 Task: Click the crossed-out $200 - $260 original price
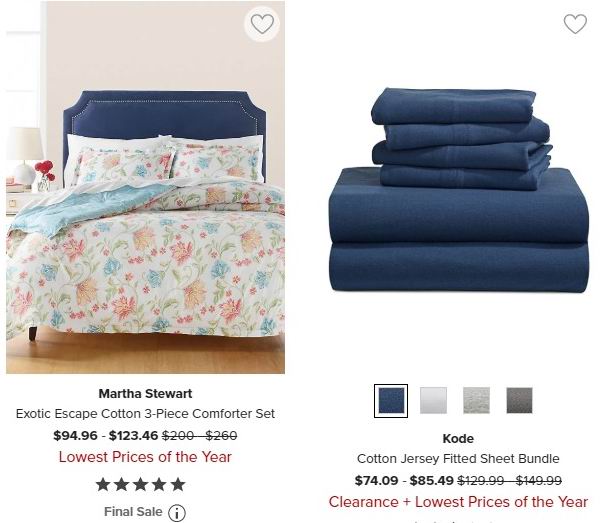point(199,435)
